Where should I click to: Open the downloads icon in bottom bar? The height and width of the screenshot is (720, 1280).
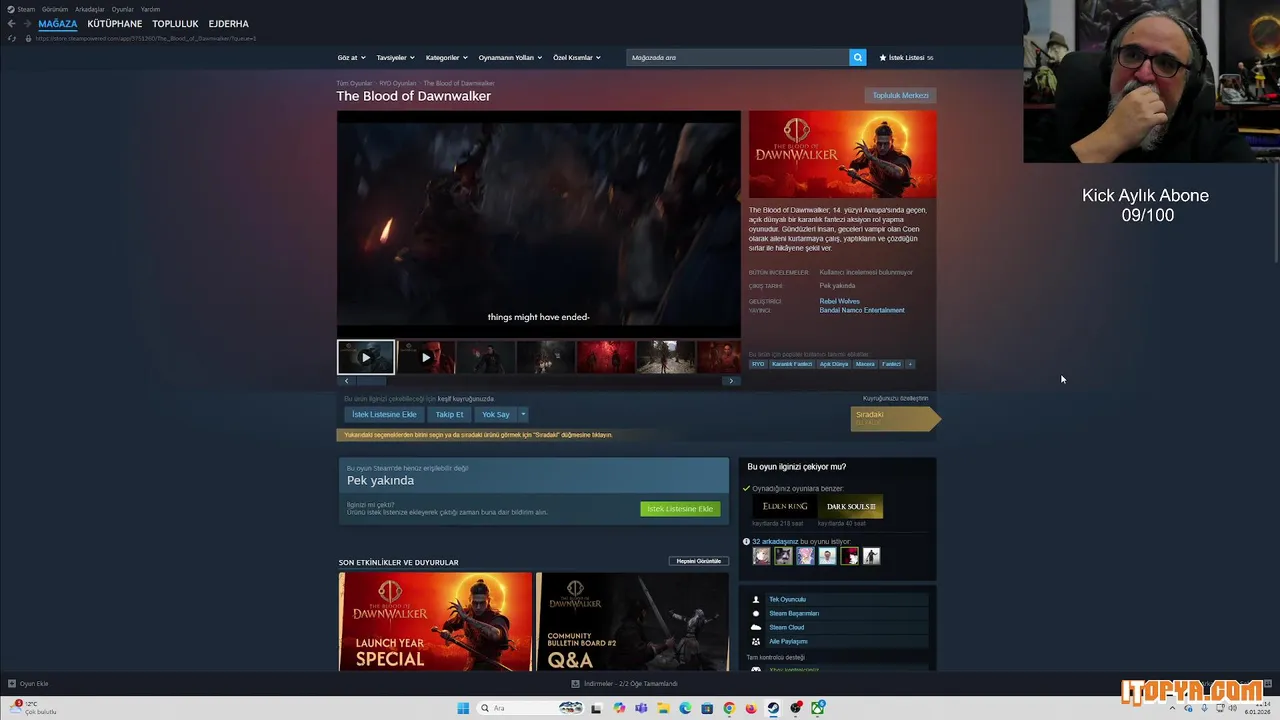pyautogui.click(x=575, y=683)
